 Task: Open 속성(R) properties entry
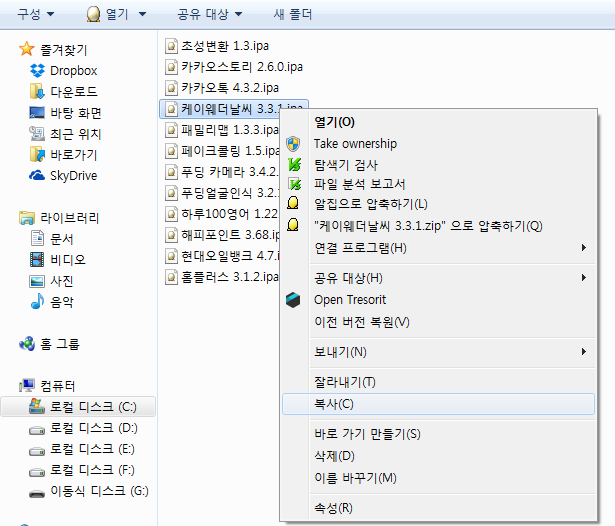coord(438,508)
